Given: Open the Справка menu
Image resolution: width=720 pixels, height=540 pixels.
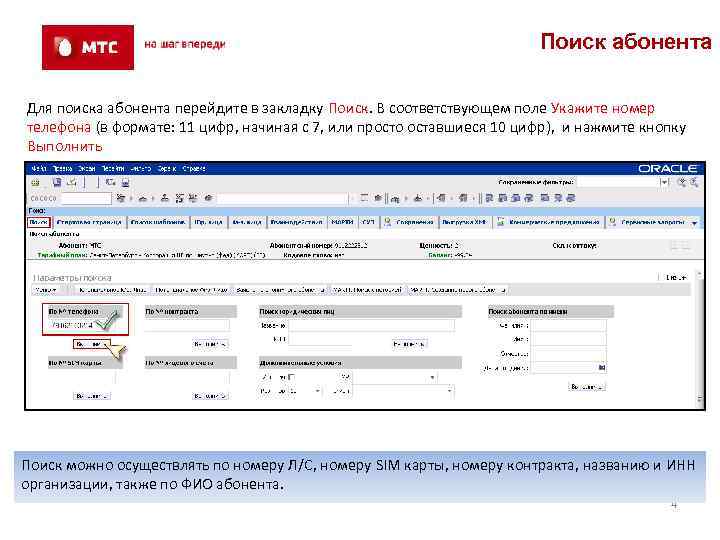Looking at the screenshot, I should pos(194,169).
